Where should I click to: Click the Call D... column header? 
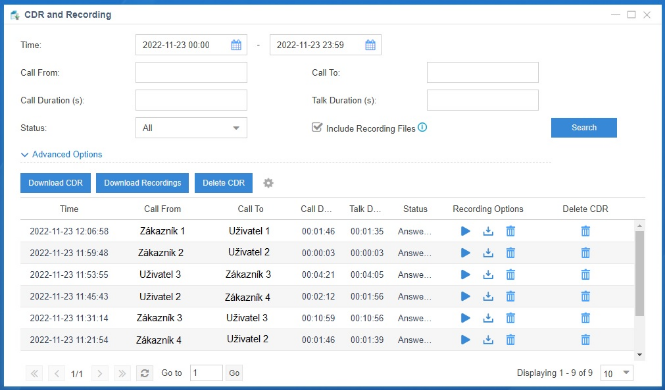(x=316, y=209)
